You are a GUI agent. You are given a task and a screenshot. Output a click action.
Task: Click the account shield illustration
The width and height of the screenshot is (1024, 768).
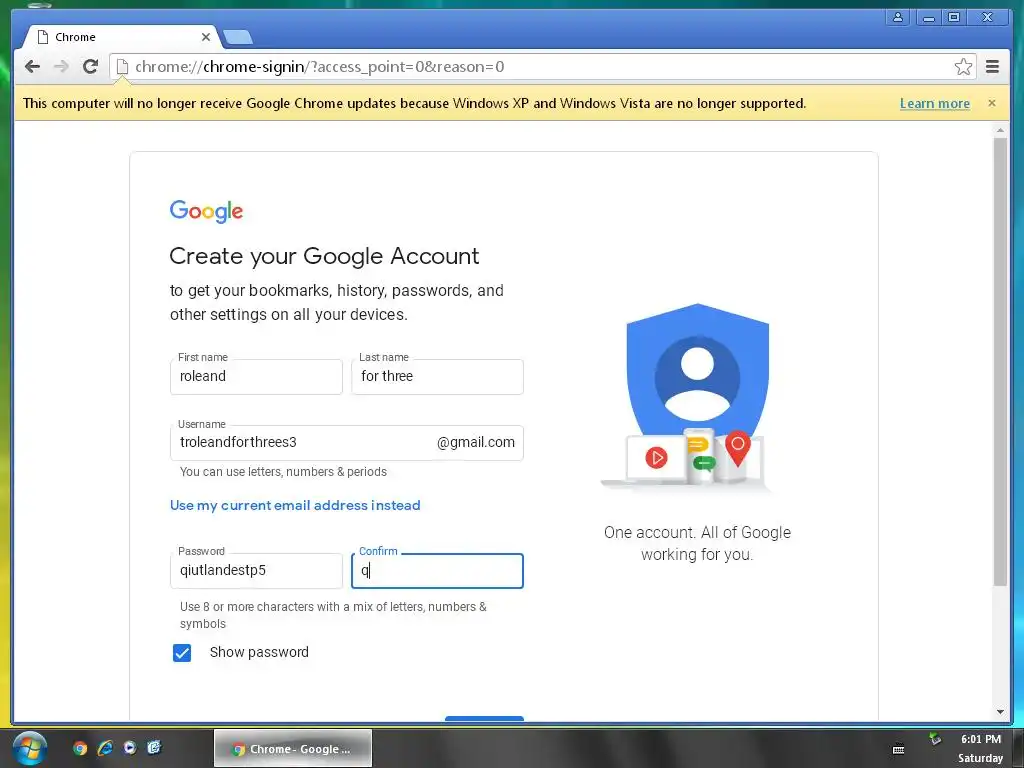(697, 397)
